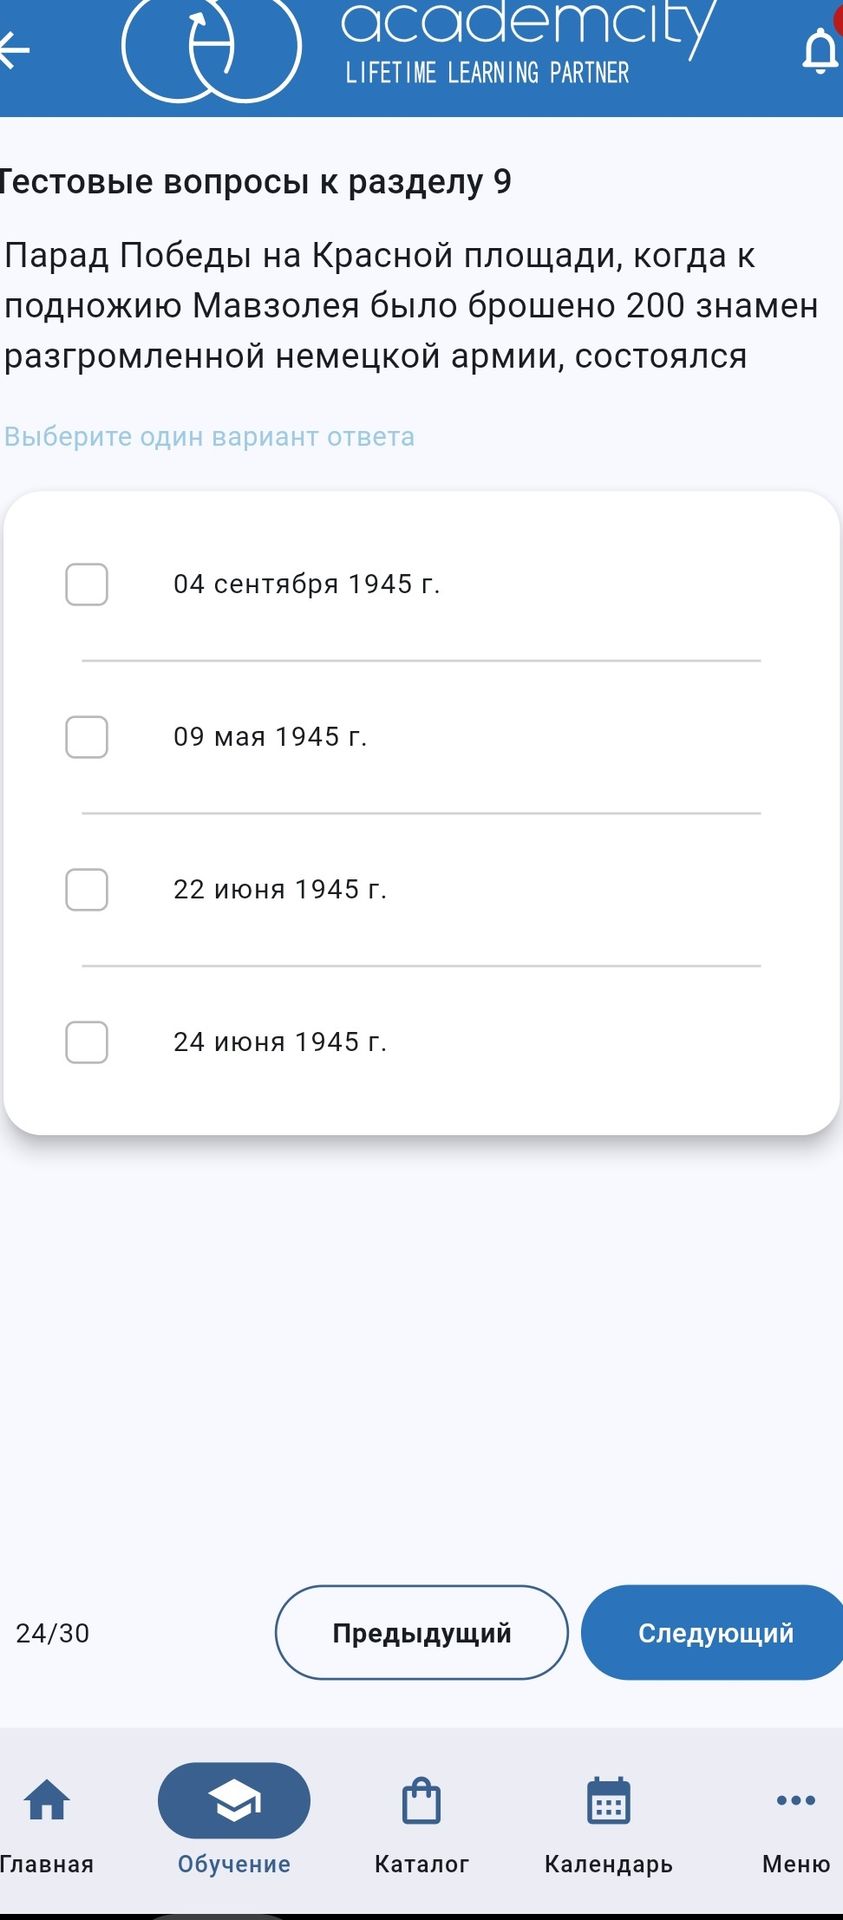Tap the graduation cap Обучение icon
The image size is (843, 1920).
[234, 1801]
